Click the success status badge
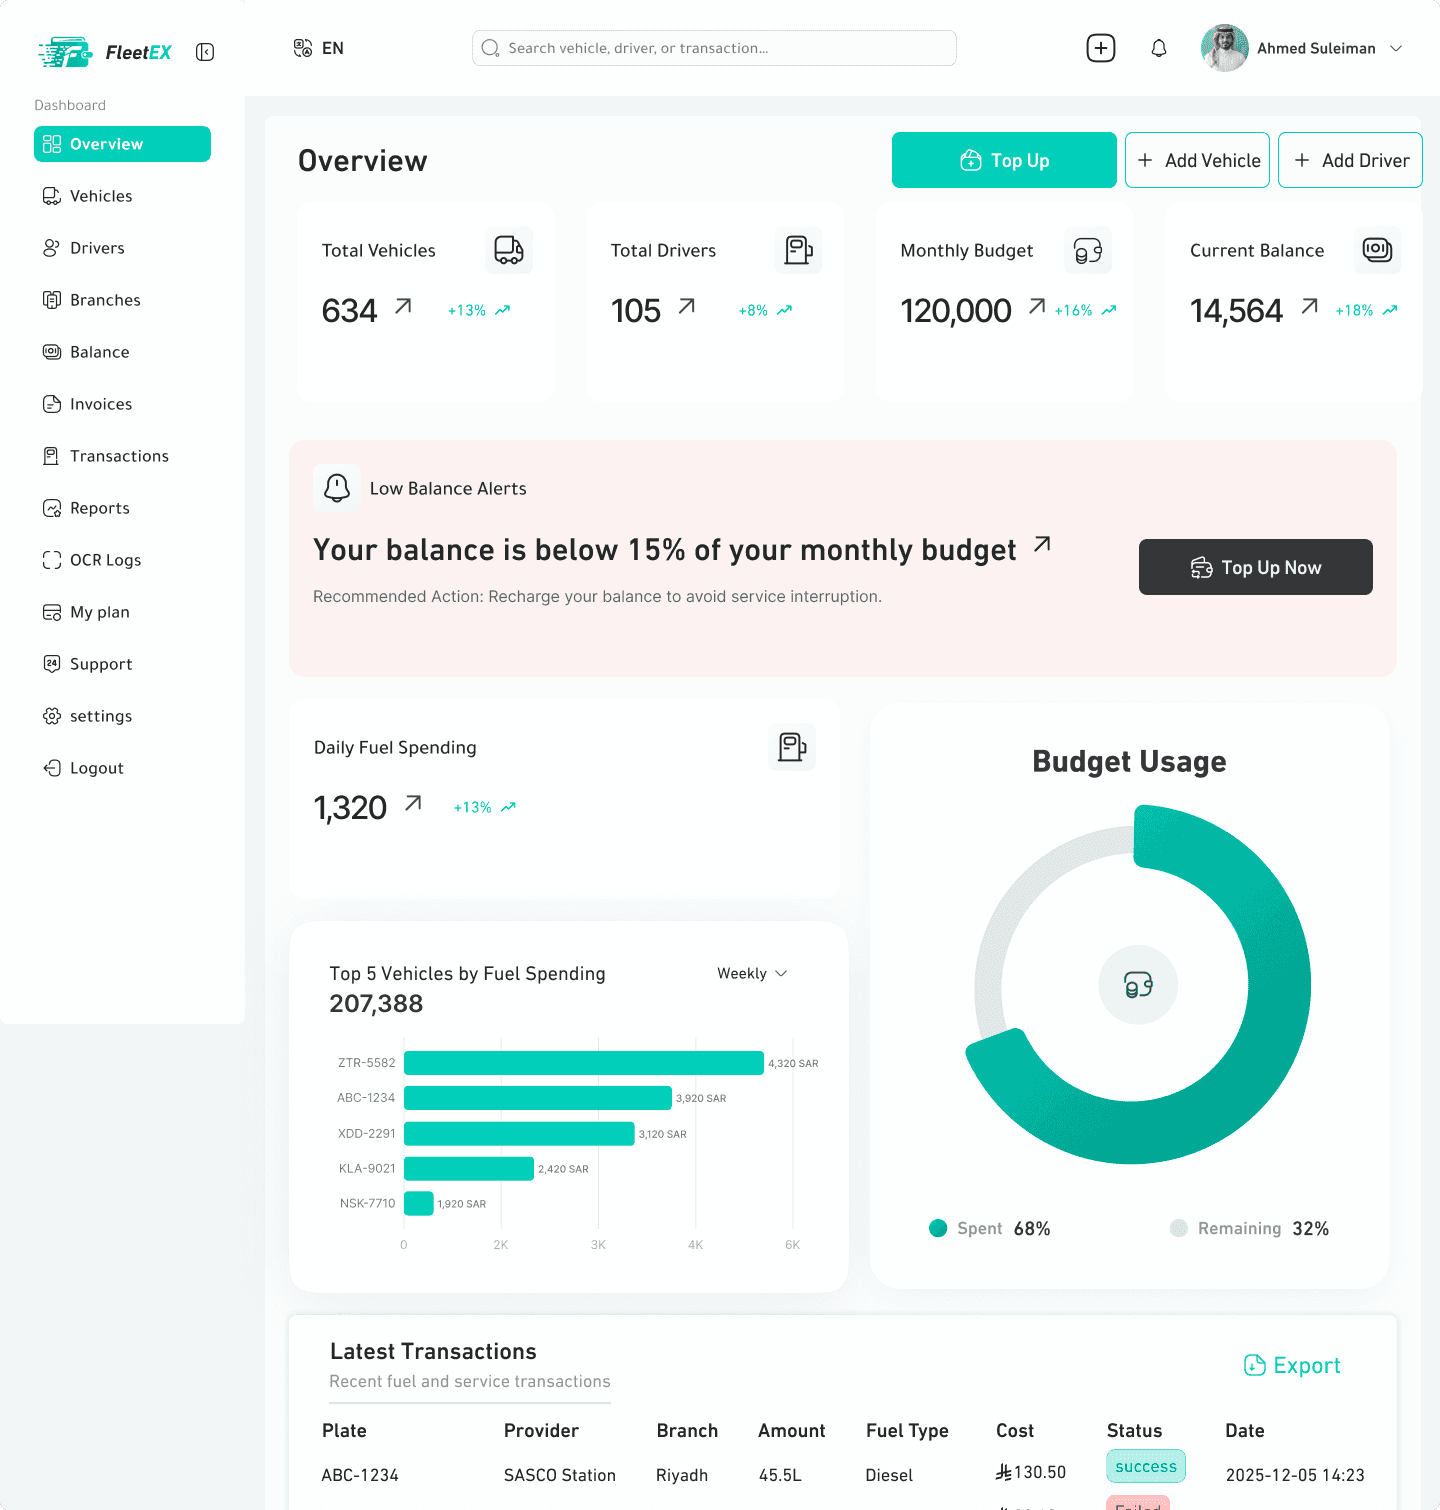The width and height of the screenshot is (1440, 1510). point(1146,1466)
